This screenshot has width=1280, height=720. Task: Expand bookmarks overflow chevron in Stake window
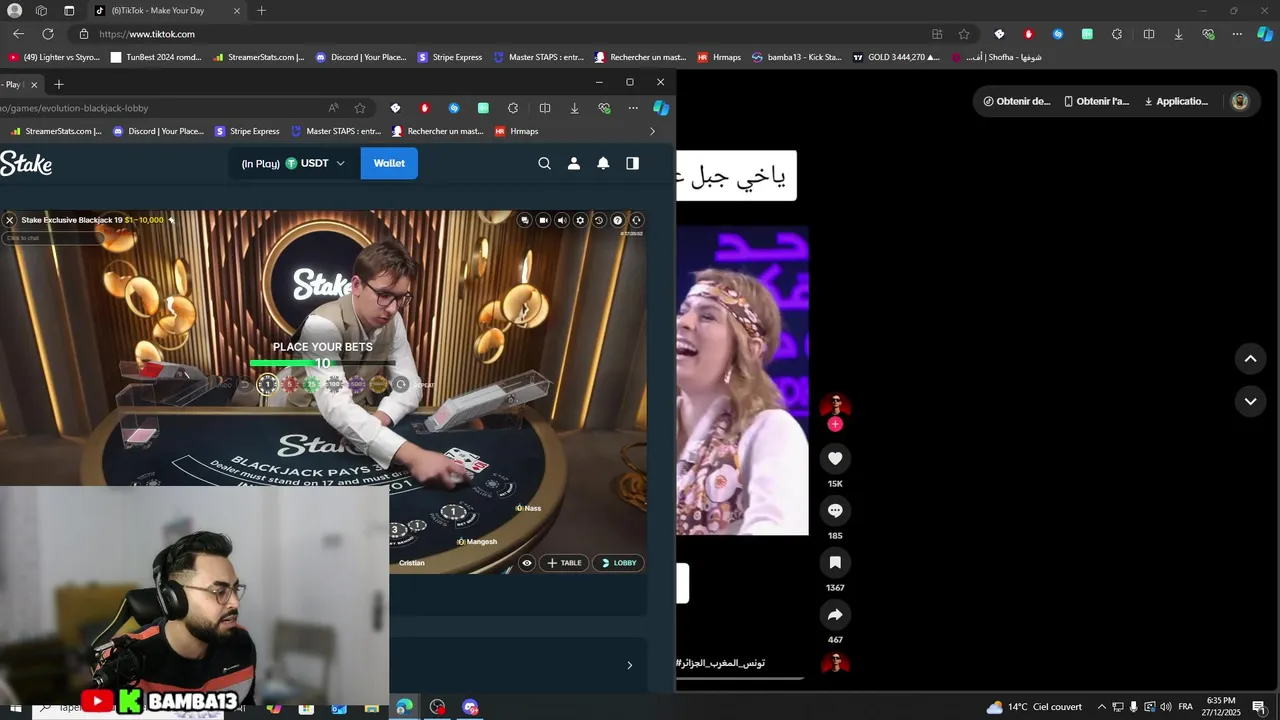tap(652, 131)
